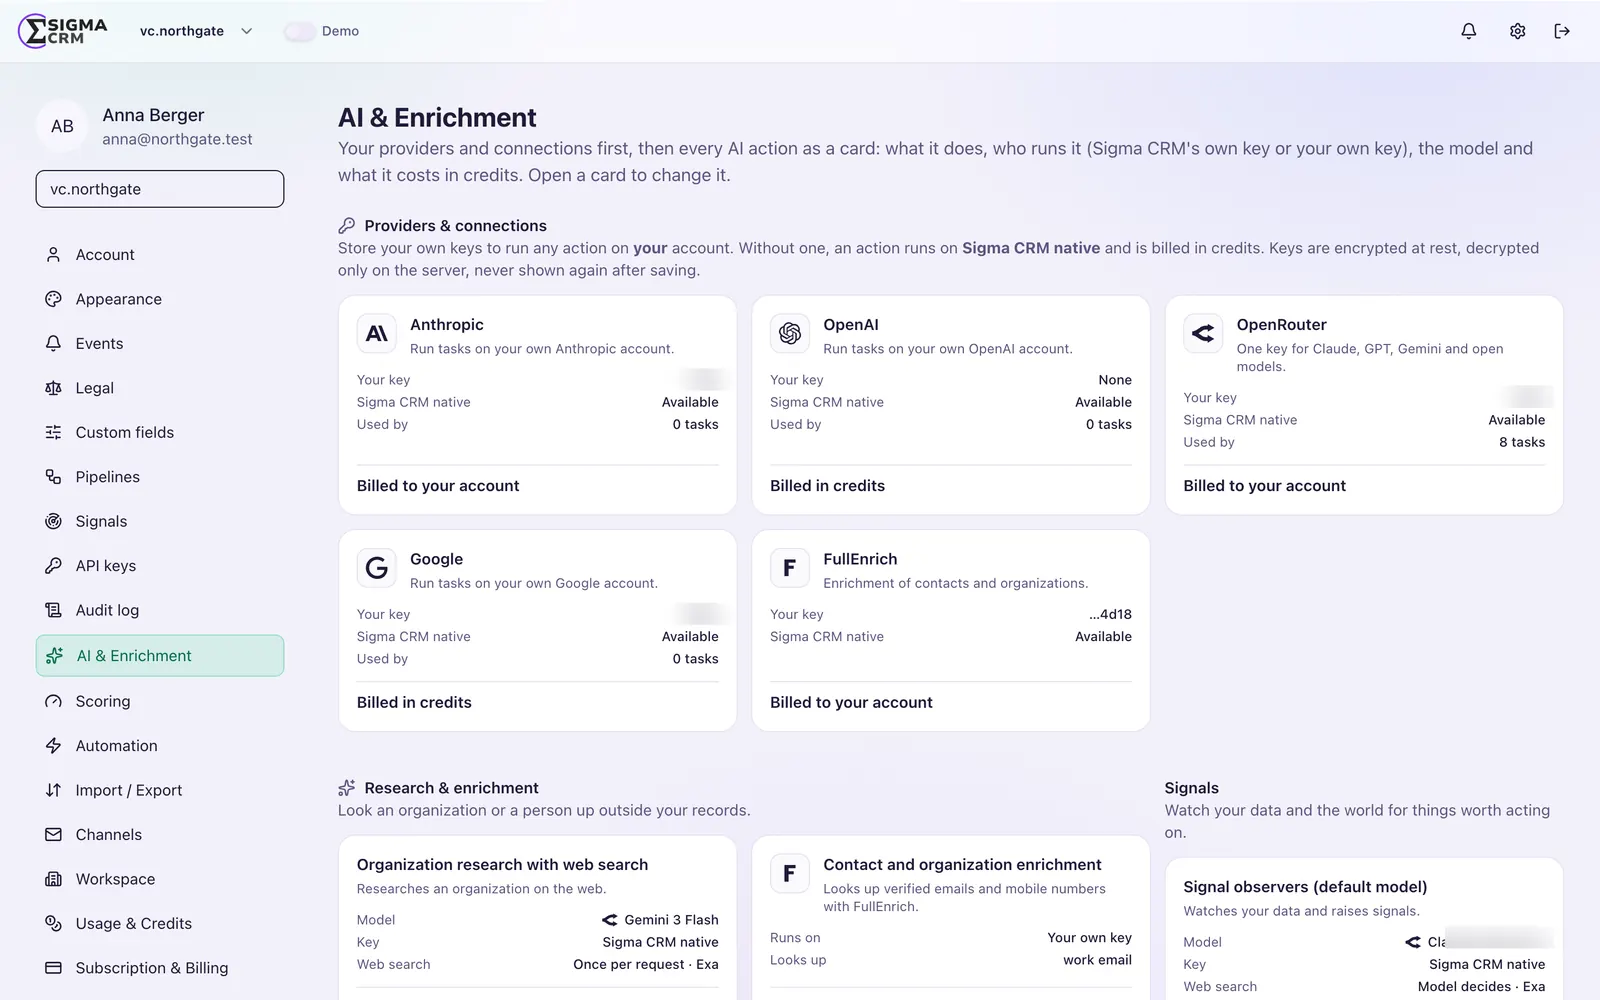Click the Audit log icon
1600x1000 pixels.
click(53, 610)
